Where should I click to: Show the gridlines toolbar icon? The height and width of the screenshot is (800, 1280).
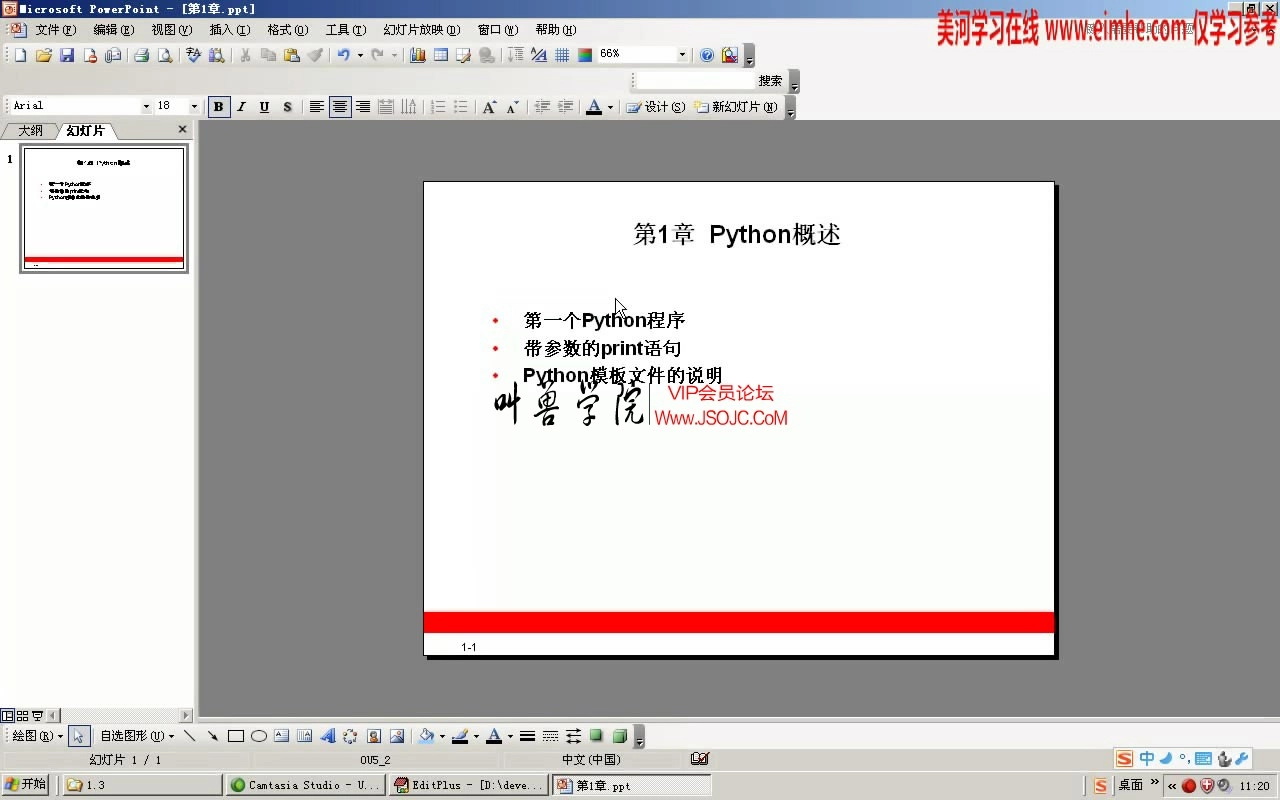point(563,55)
